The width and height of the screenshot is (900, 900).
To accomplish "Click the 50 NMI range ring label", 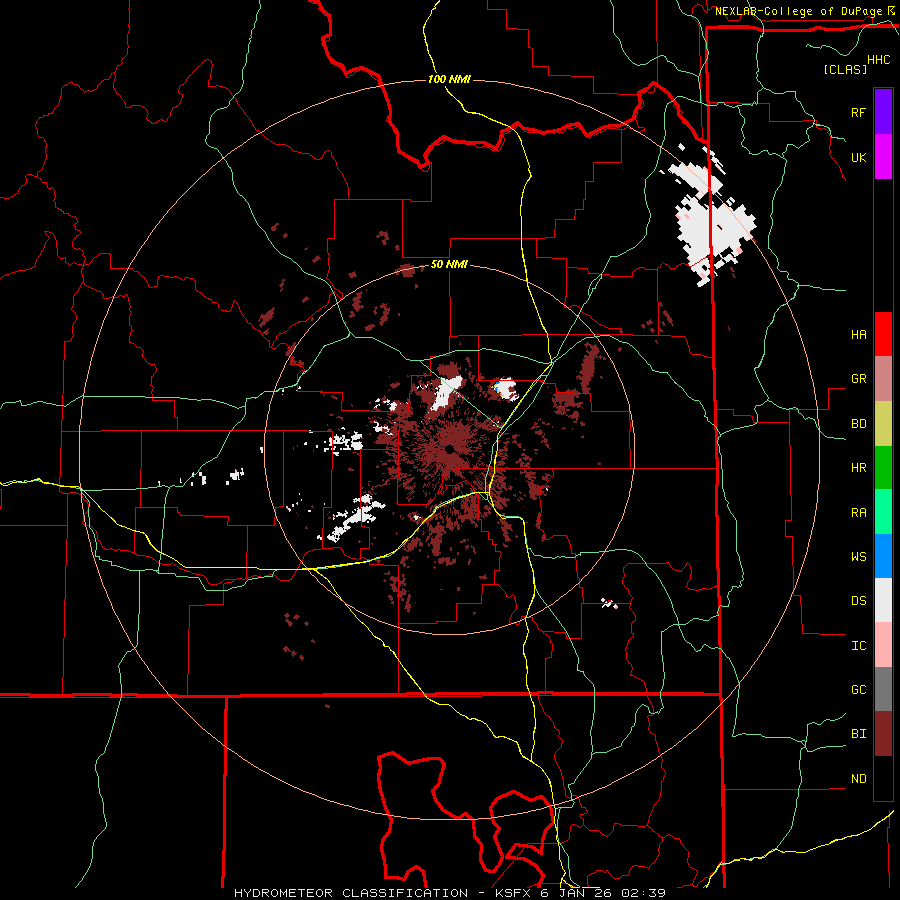I will [449, 265].
